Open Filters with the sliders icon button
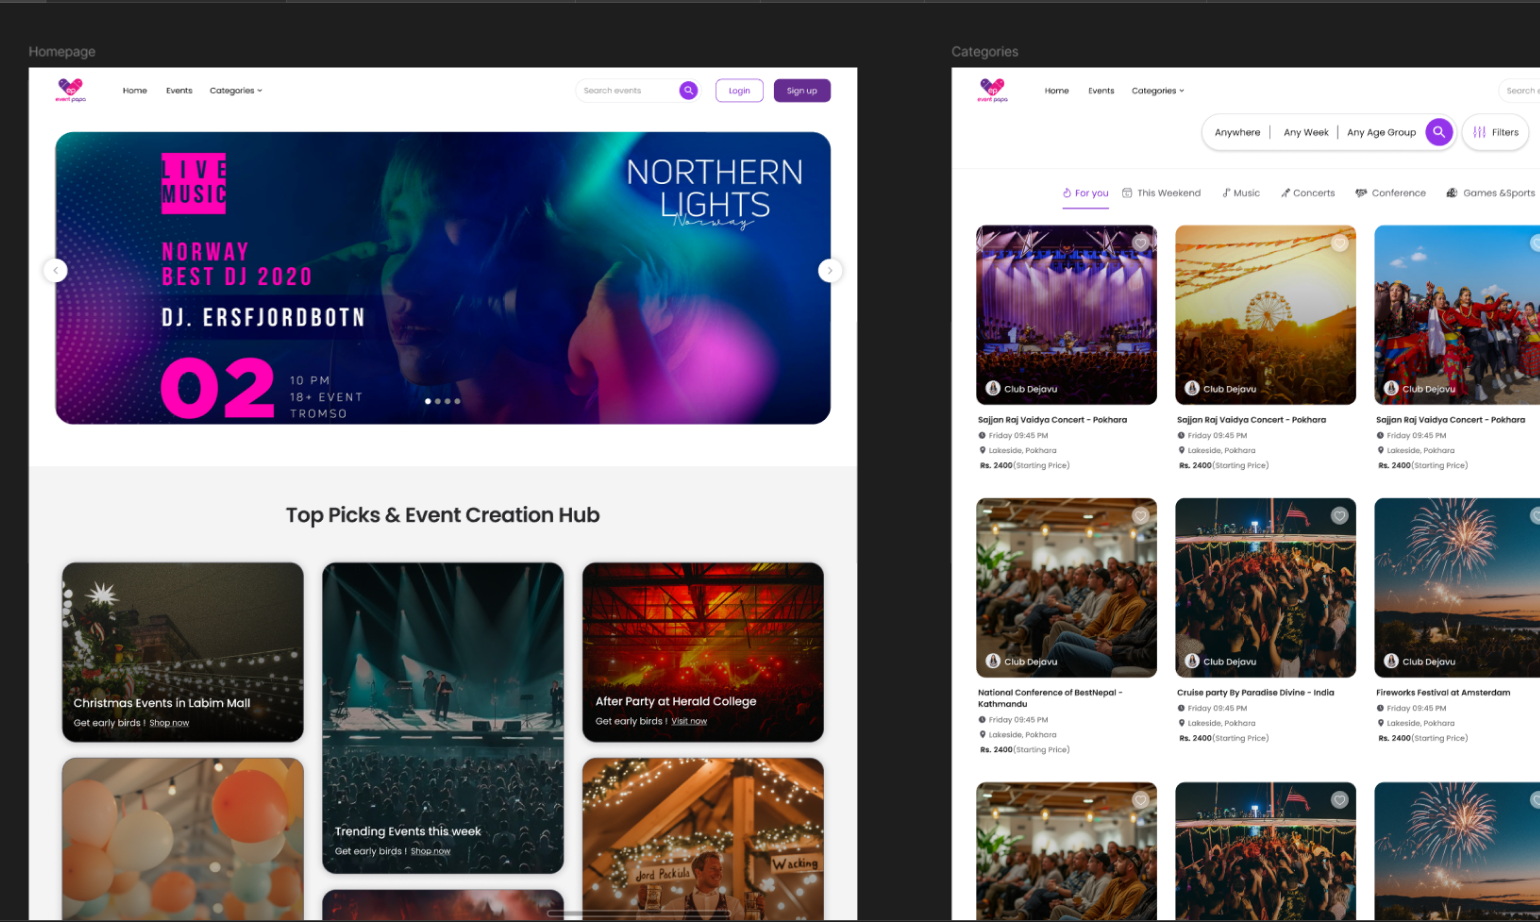1540x922 pixels. (x=1495, y=132)
